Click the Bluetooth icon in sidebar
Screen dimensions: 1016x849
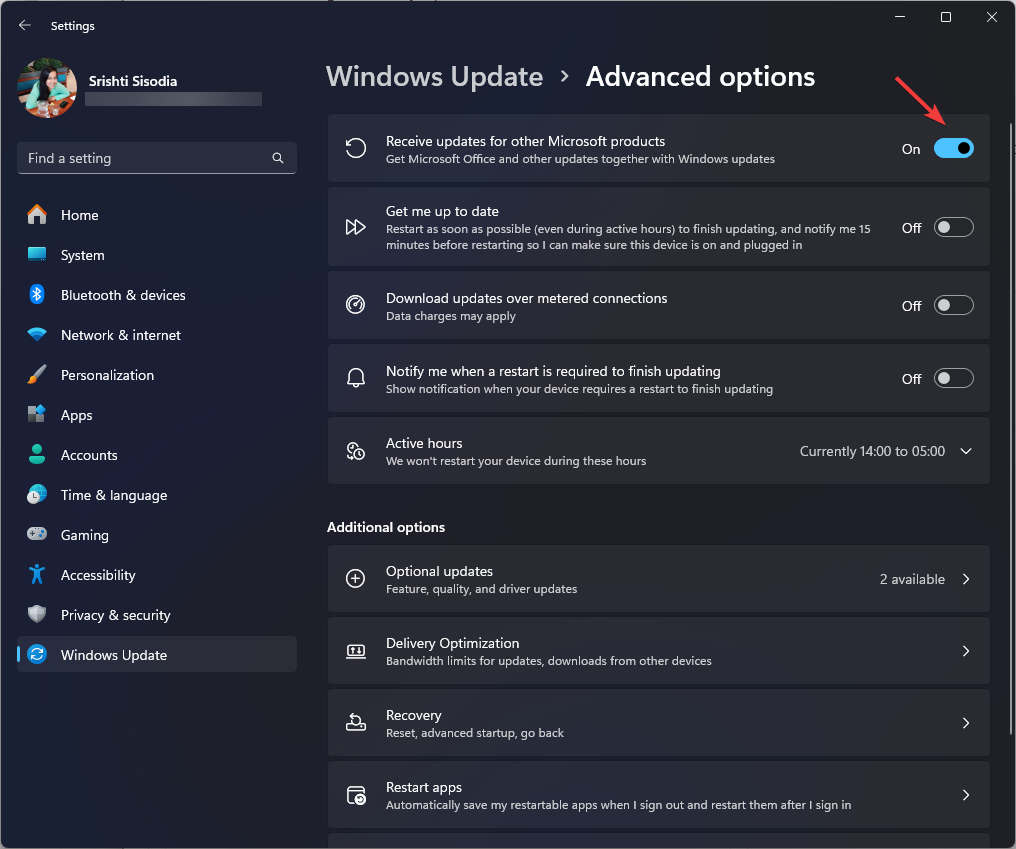pyautogui.click(x=37, y=294)
